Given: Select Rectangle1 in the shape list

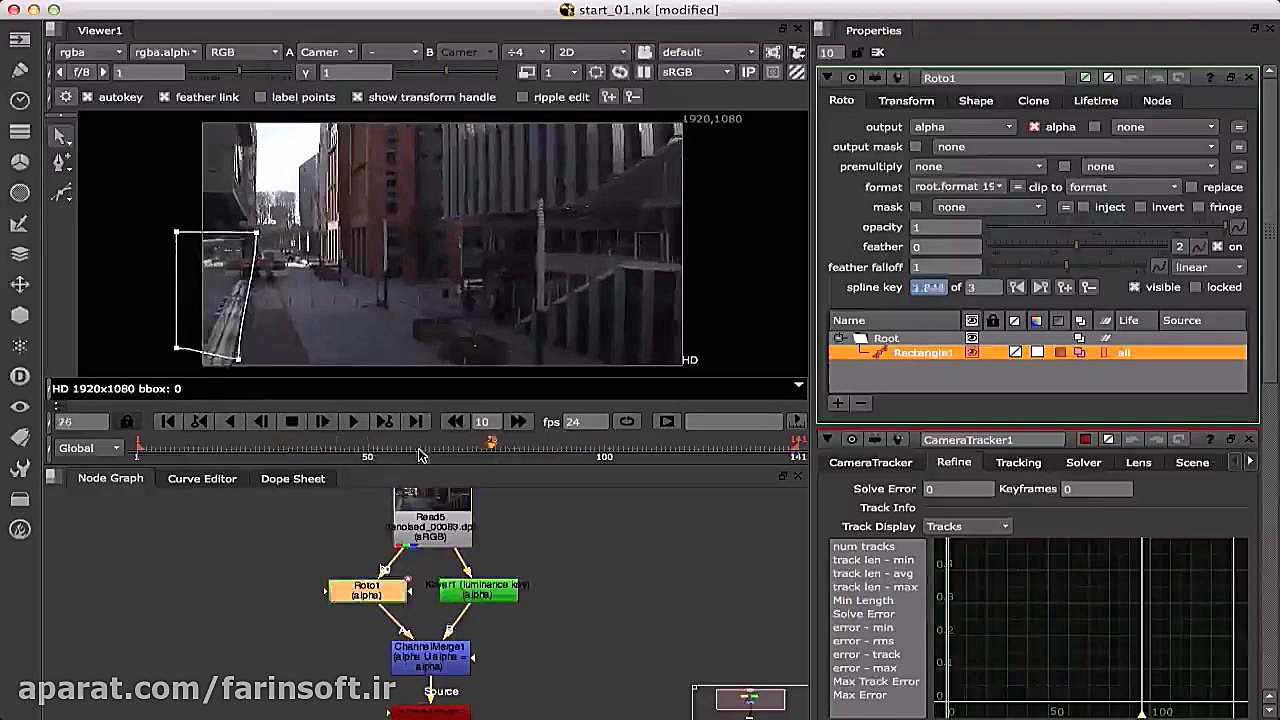Looking at the screenshot, I should [922, 353].
